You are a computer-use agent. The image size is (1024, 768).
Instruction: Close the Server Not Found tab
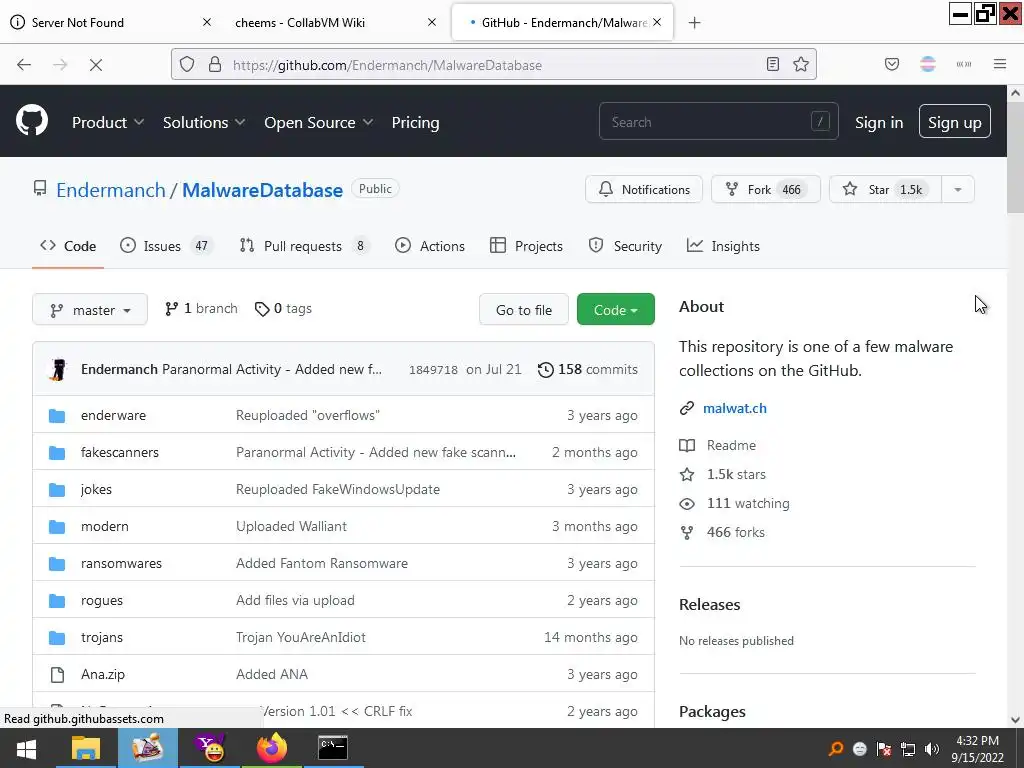click(206, 22)
